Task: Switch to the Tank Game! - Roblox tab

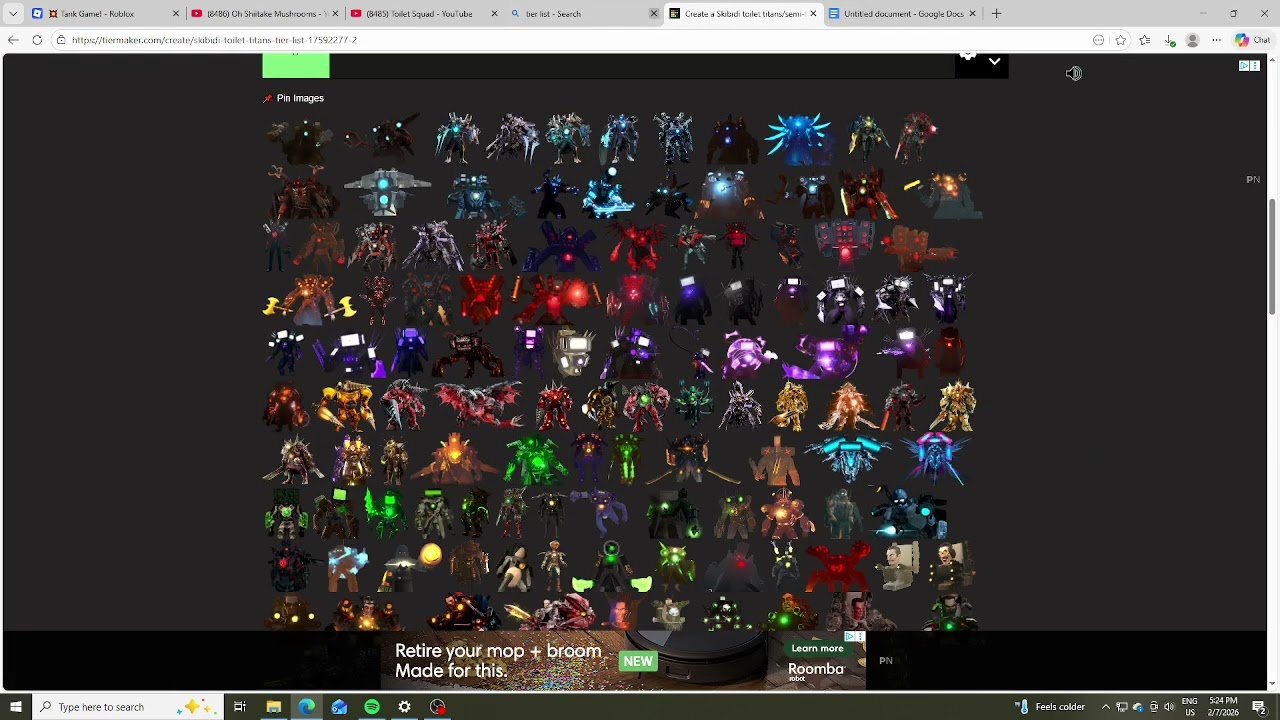Action: [106, 14]
